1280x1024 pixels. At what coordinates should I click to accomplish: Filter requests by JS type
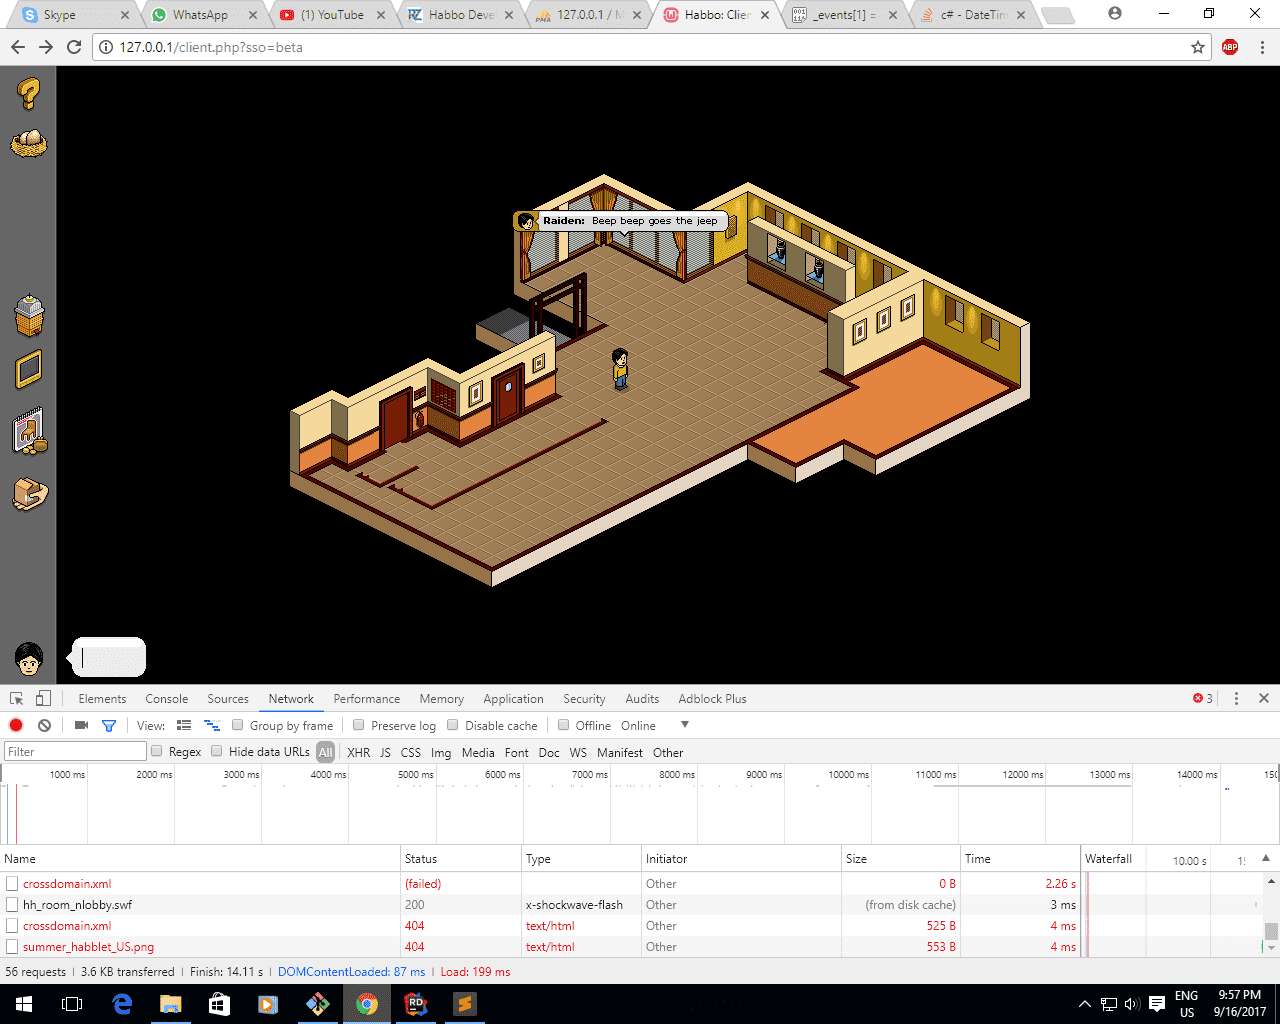(385, 752)
